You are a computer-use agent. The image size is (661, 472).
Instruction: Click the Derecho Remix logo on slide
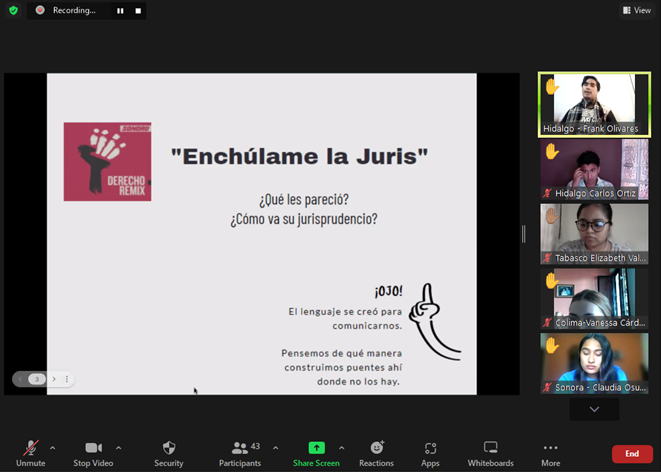(x=107, y=162)
